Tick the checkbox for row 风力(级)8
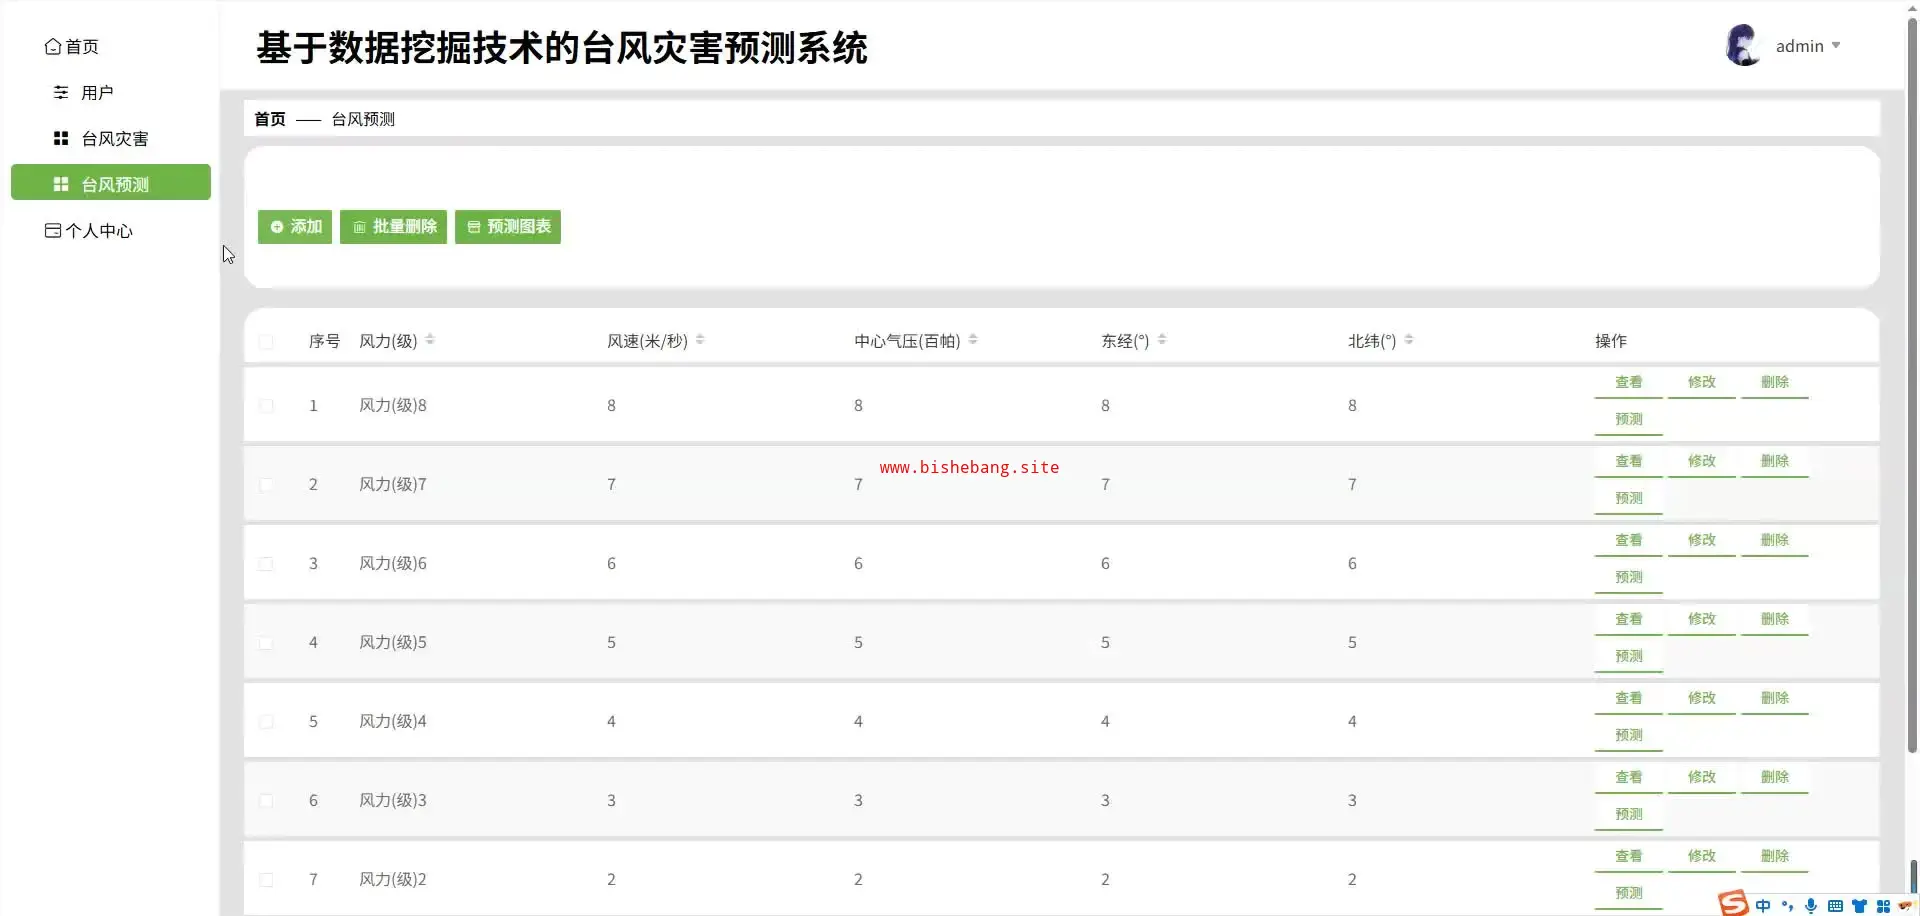Image resolution: width=1920 pixels, height=916 pixels. 266,406
